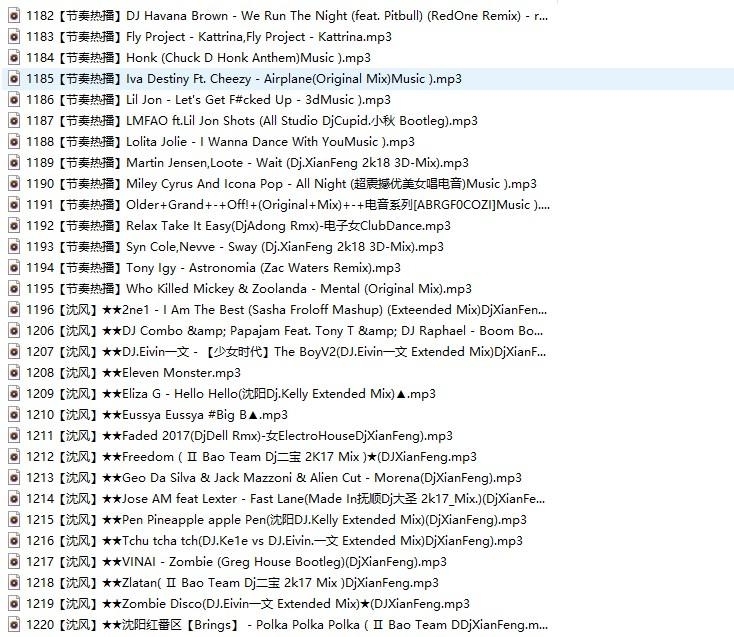Viewport: 734px width, 637px height.
Task: Select the mp3 icon for Lil Jon track 1186
Action: click(14, 100)
